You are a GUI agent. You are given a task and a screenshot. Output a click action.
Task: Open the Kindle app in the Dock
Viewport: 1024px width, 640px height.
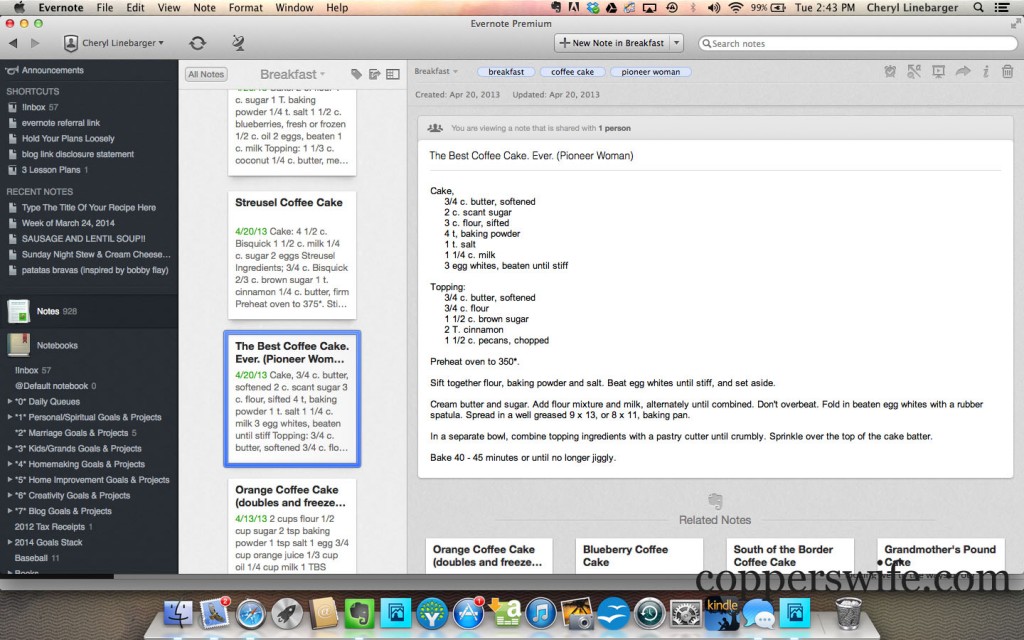coord(722,613)
